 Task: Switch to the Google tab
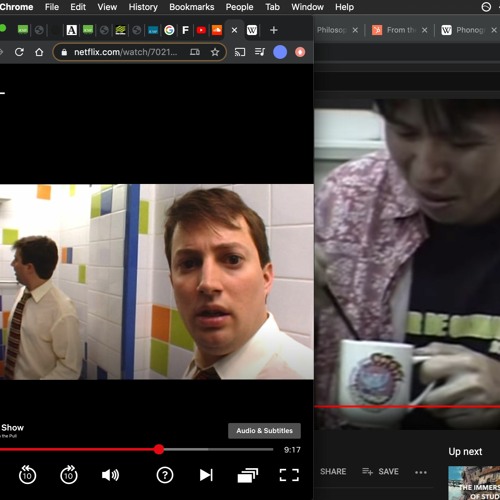[169, 30]
